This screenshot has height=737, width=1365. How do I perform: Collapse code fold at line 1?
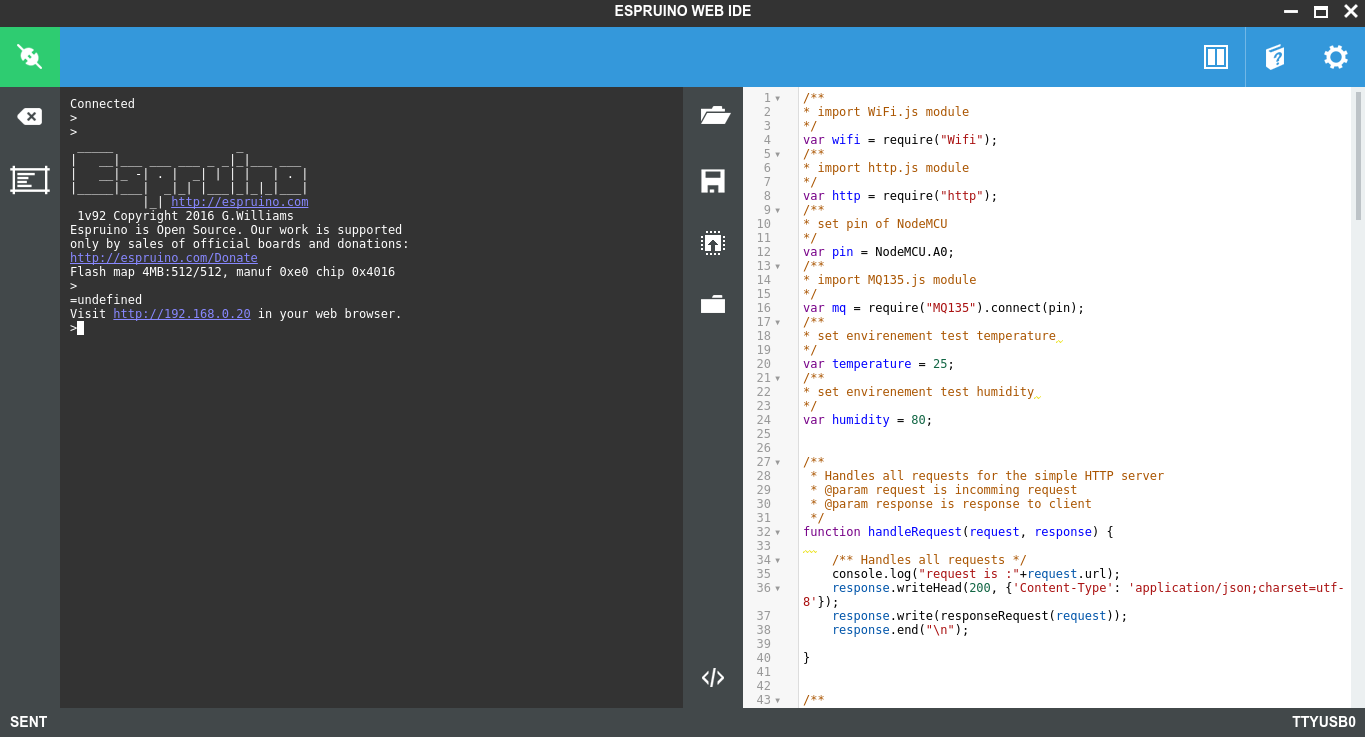coord(778,98)
